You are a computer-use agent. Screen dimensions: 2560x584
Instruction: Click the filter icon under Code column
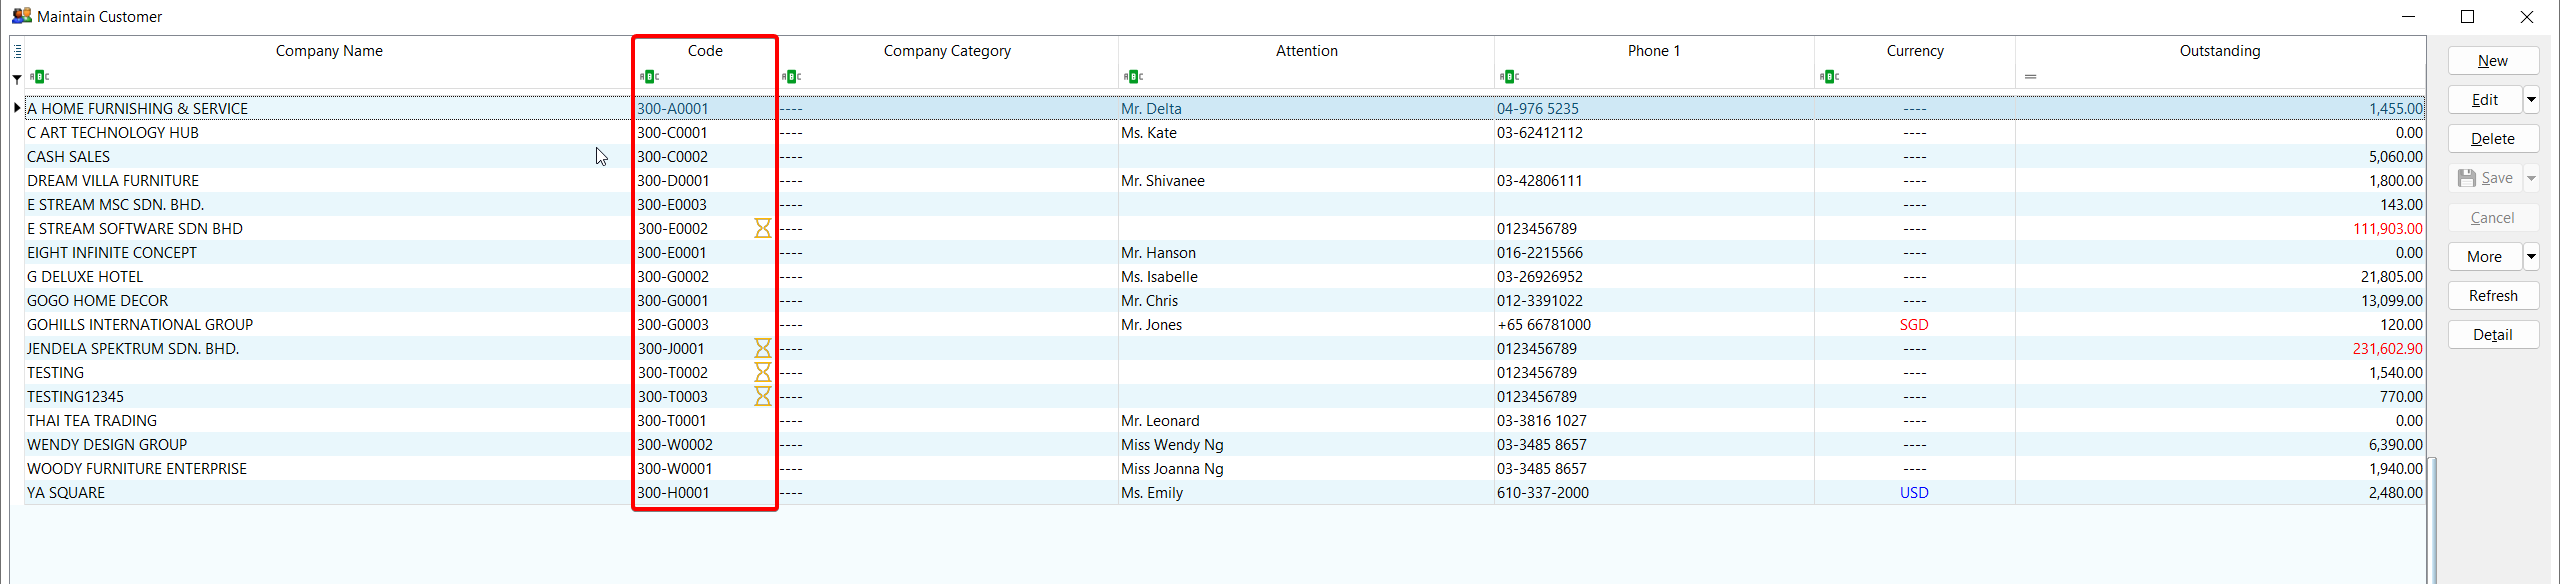tap(649, 77)
